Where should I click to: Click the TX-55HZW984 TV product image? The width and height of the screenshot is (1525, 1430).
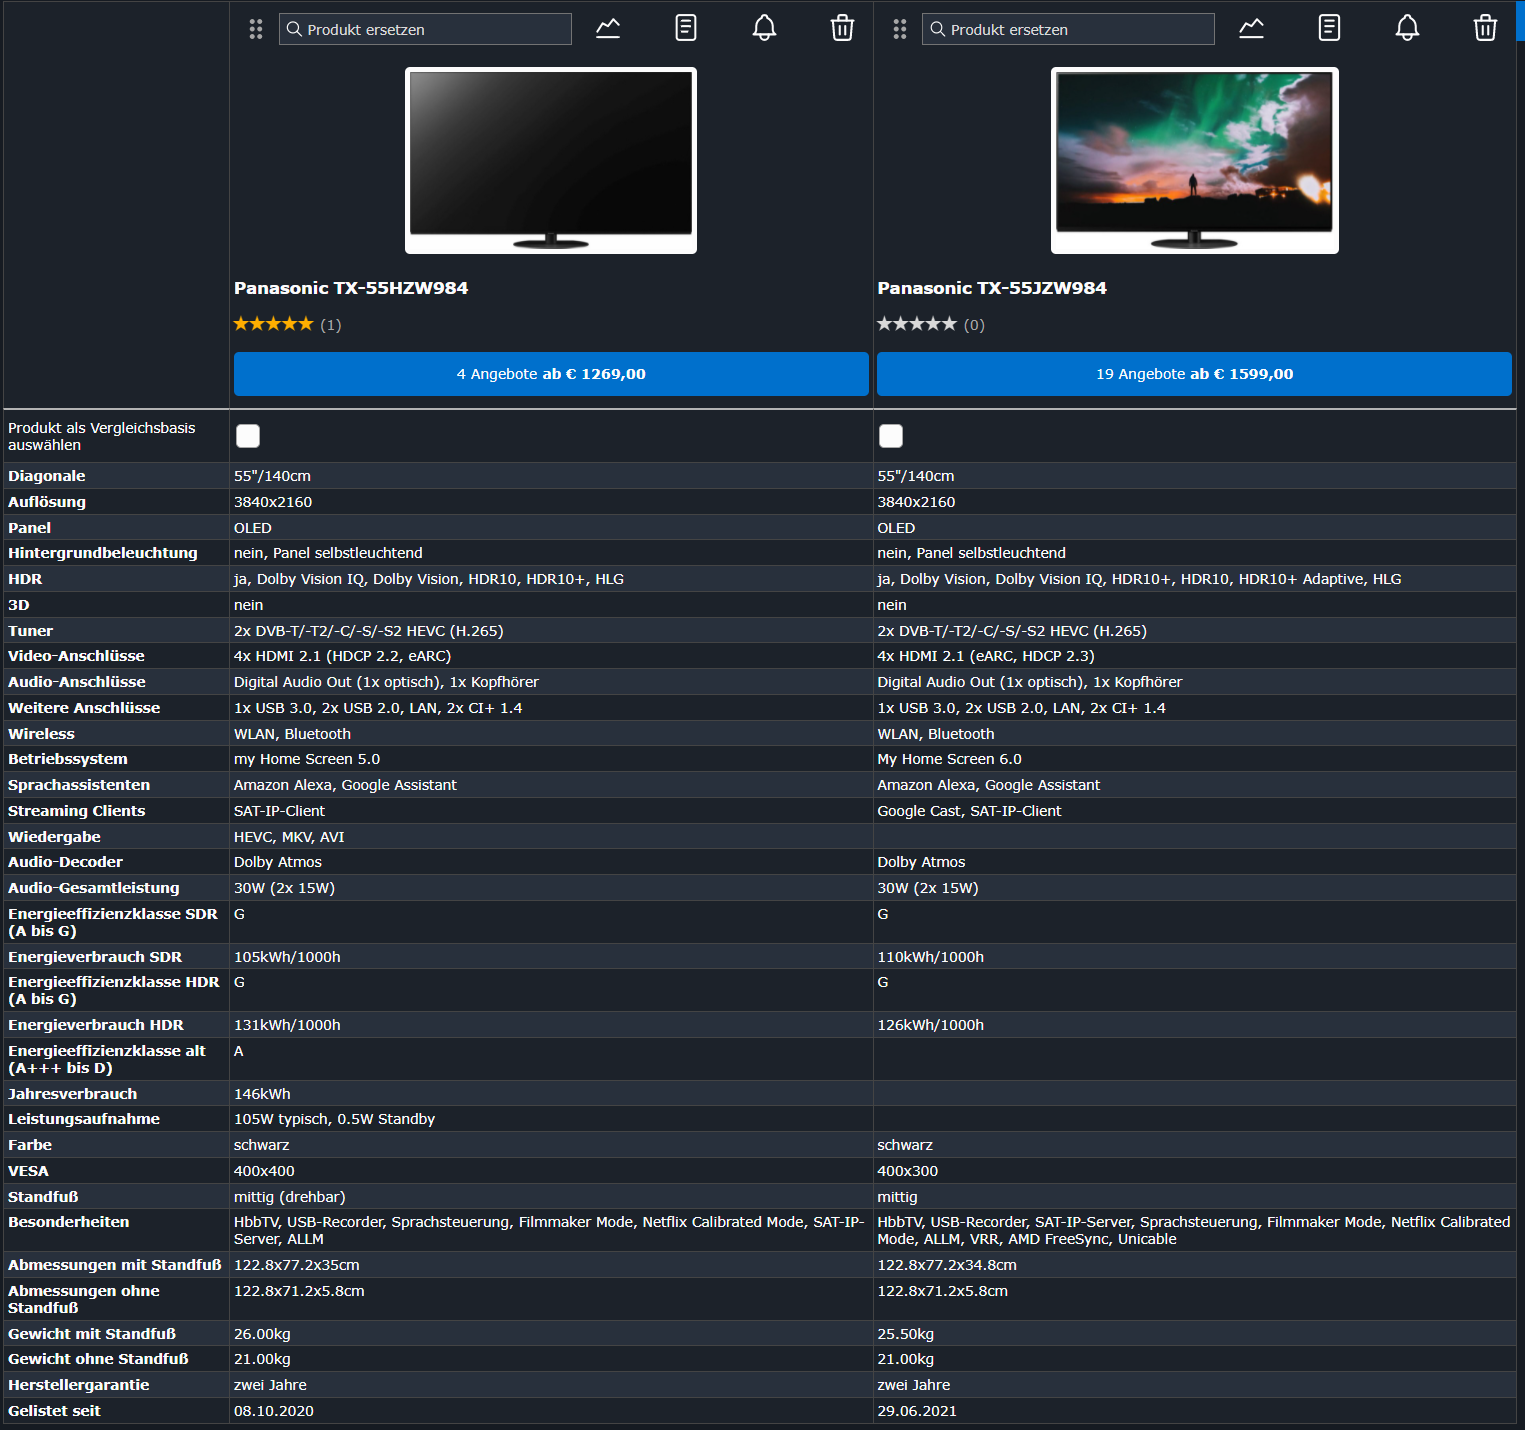pyautogui.click(x=551, y=160)
